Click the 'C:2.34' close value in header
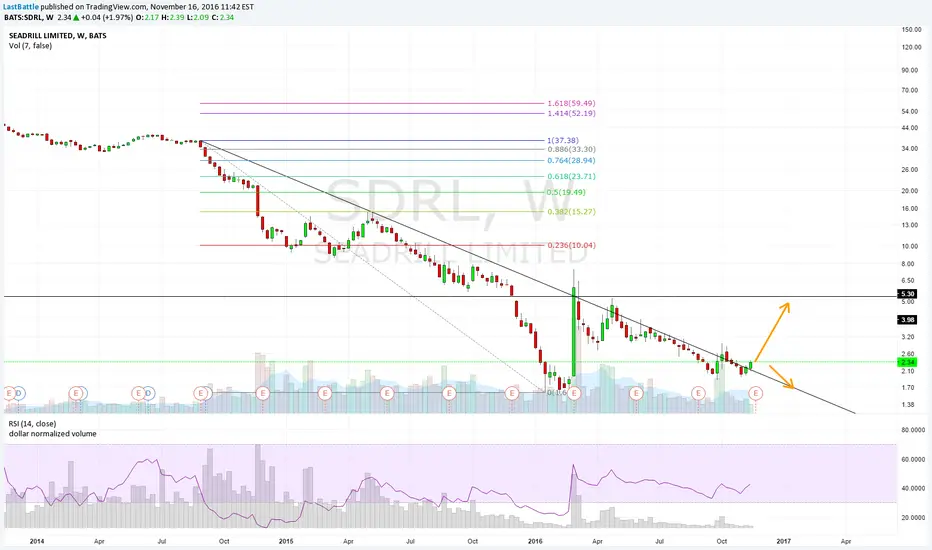Image resolution: width=932 pixels, height=550 pixels. (223, 17)
